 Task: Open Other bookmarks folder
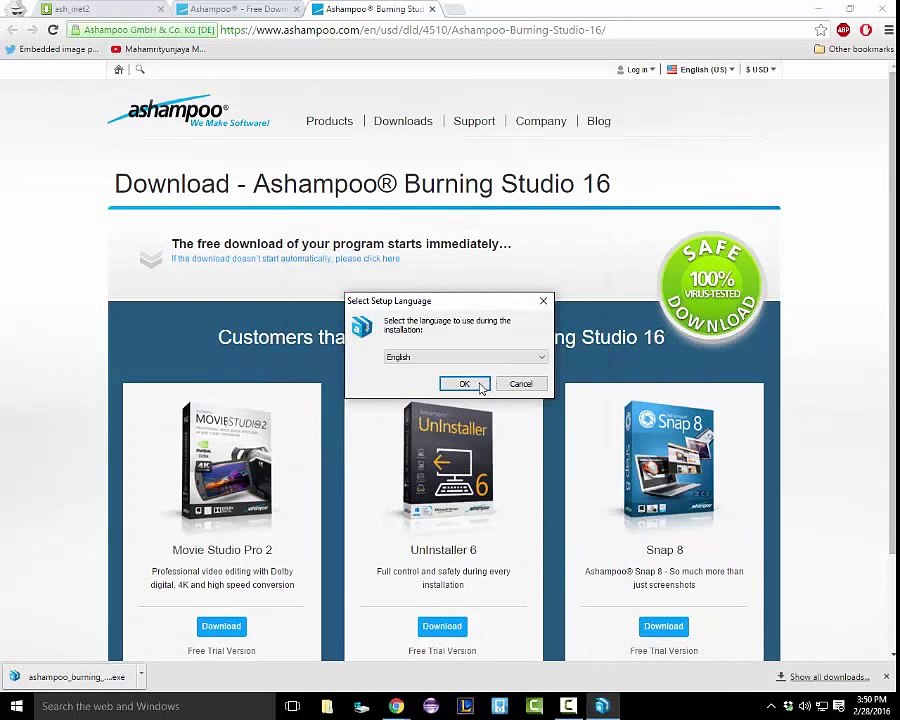point(854,49)
